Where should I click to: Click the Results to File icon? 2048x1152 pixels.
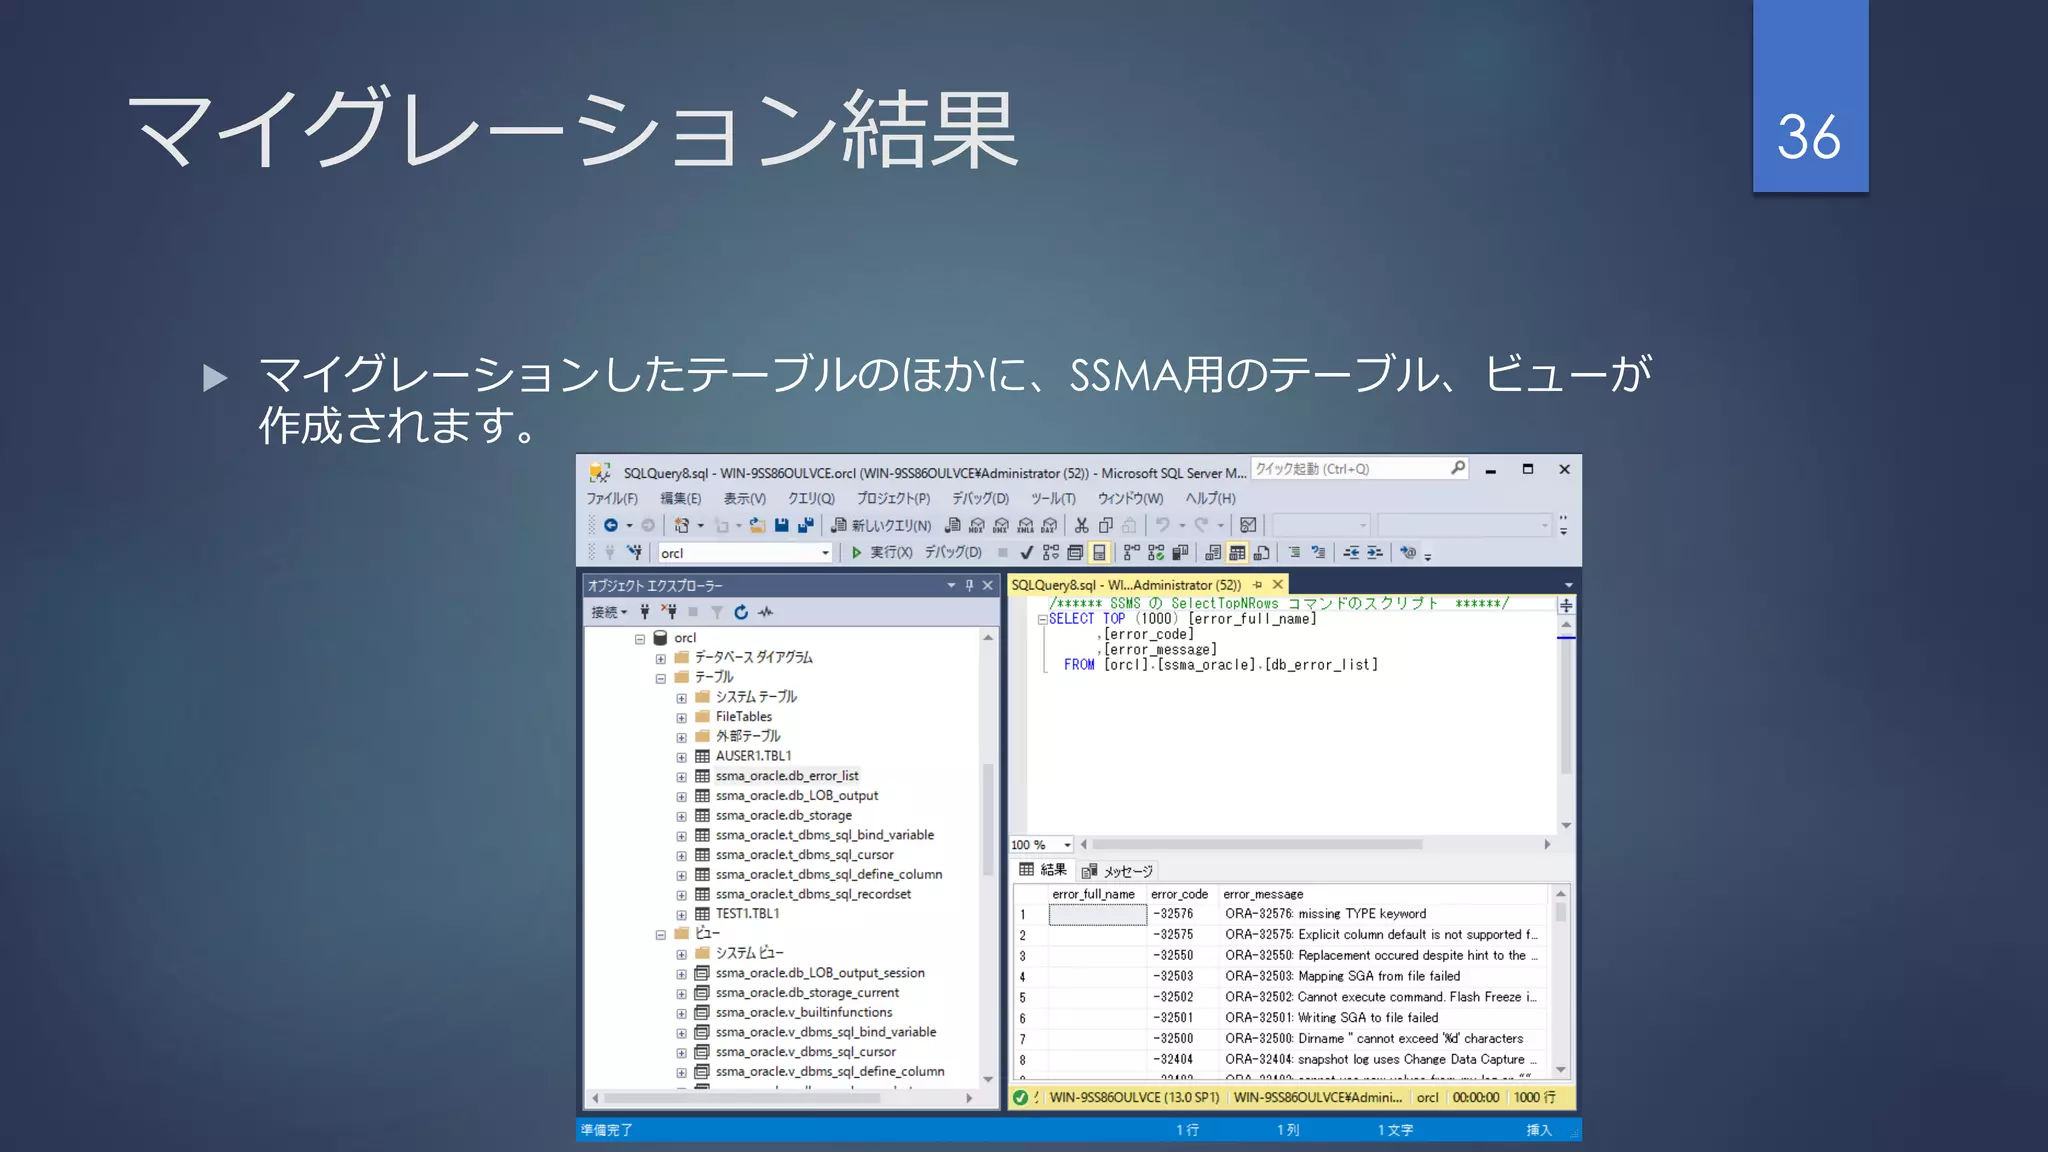coord(1262,552)
